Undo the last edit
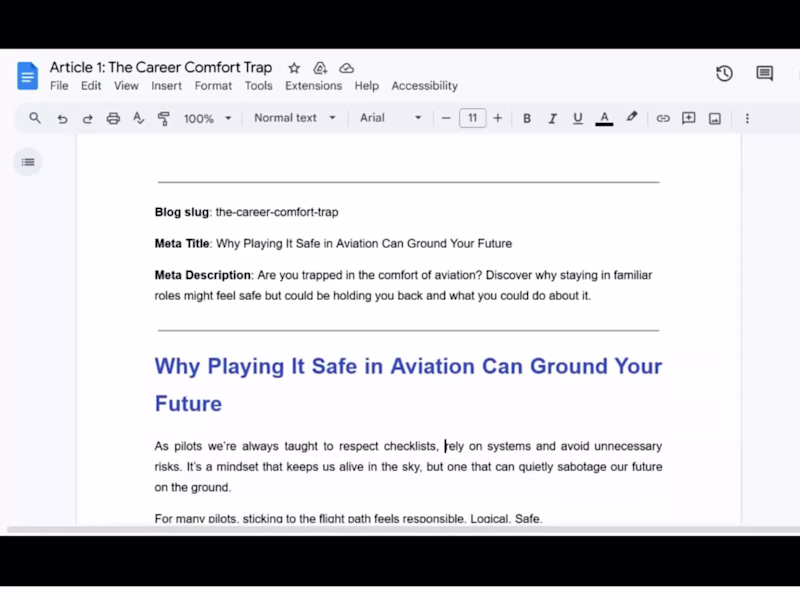 62,118
